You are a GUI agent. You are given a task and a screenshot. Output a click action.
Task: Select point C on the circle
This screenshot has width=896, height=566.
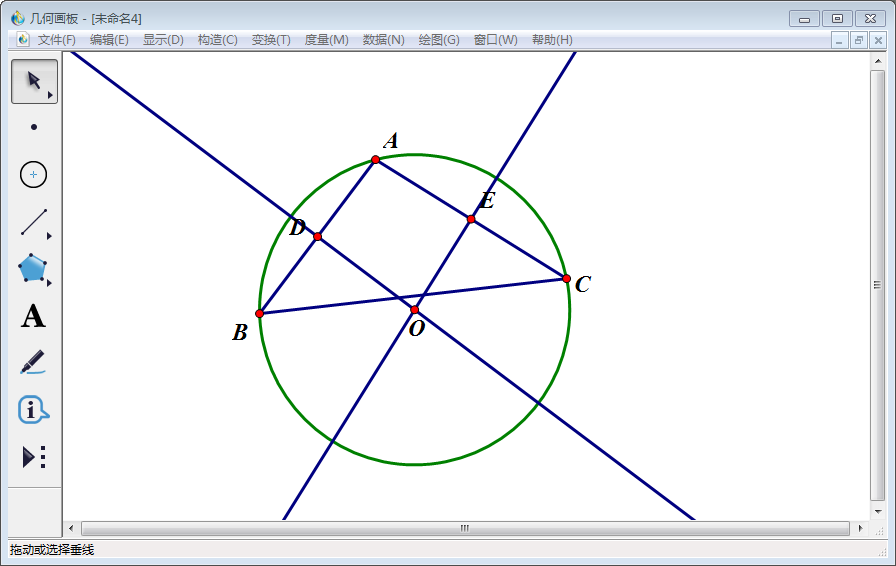pyautogui.click(x=566, y=278)
